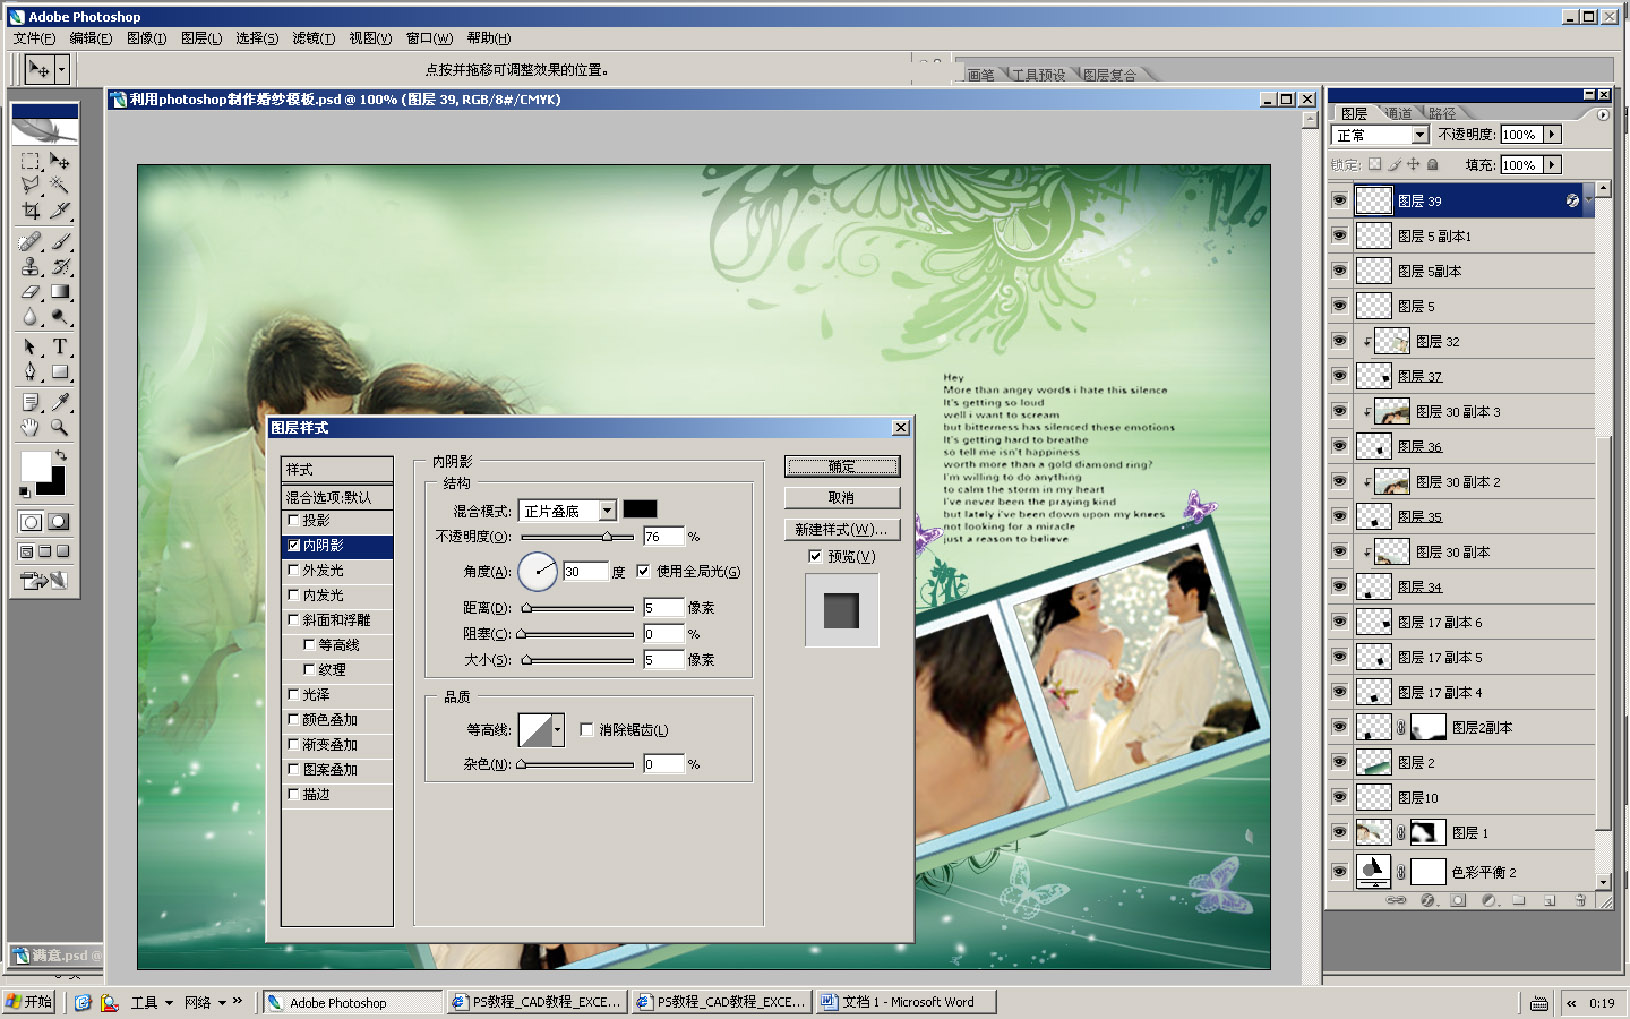
Task: Pick the Eraser tool
Action: click(x=30, y=292)
